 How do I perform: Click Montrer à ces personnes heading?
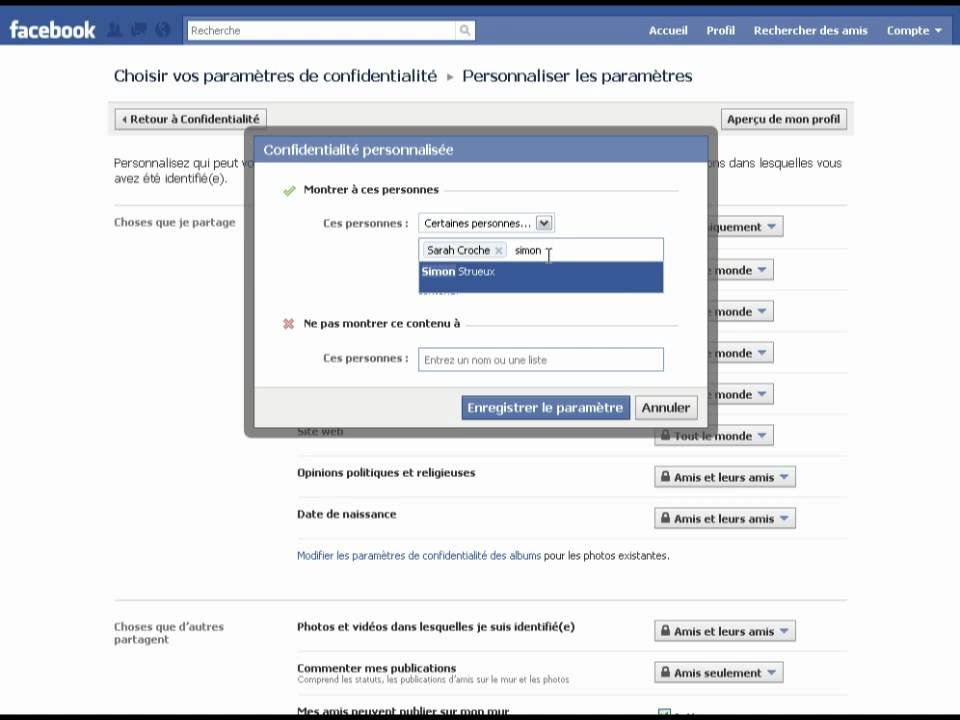(371, 190)
